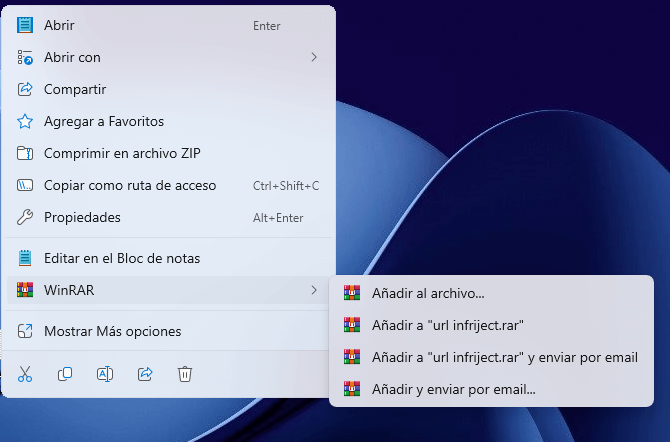
Task: Choose Añadir a "url infriject.rar" y enviar por email
Action: (491, 357)
